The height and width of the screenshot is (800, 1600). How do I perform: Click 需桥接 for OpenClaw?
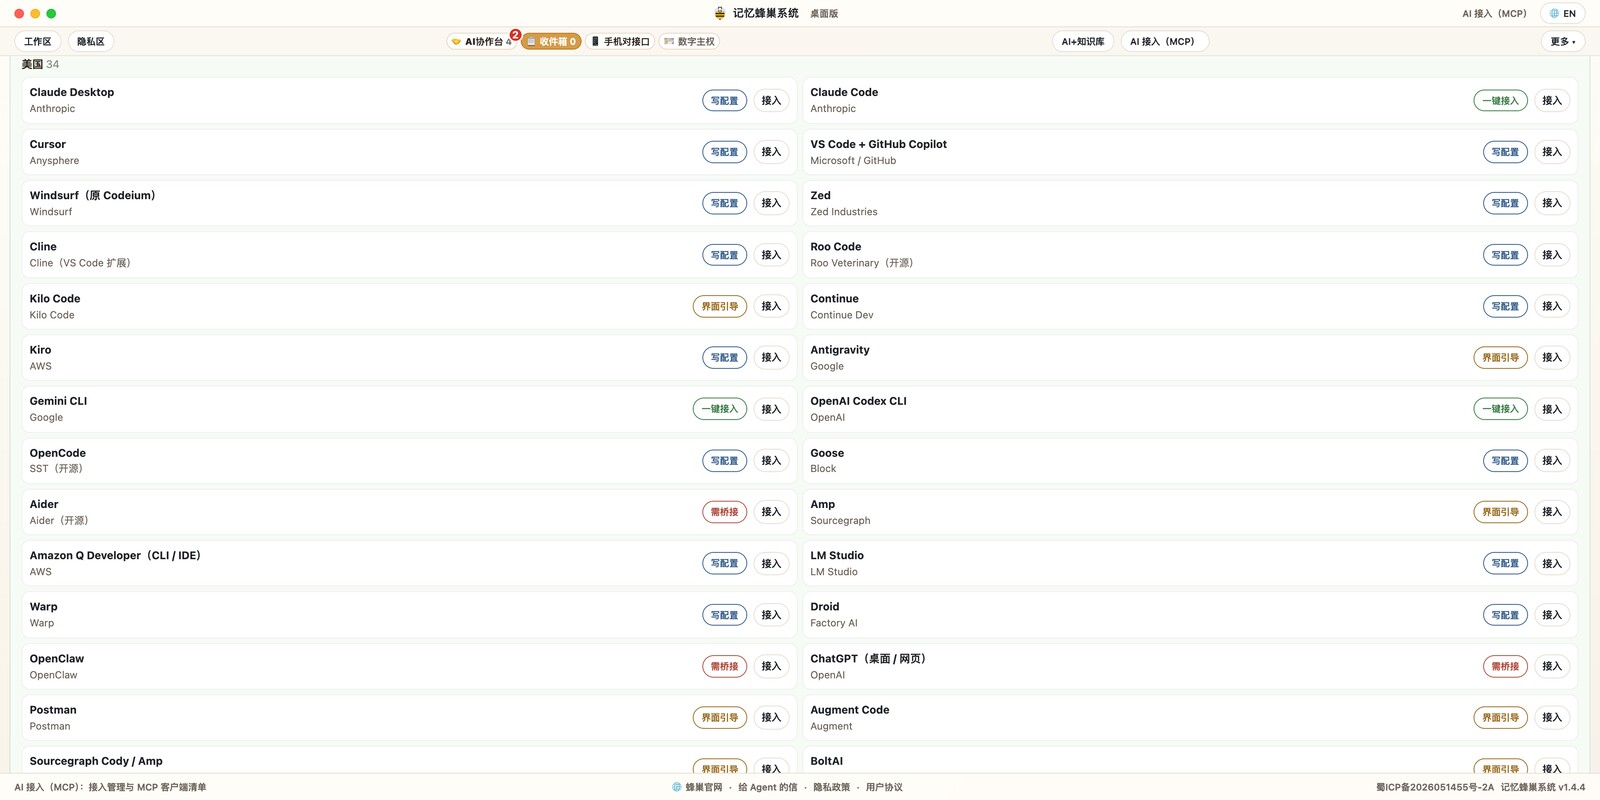(724, 666)
